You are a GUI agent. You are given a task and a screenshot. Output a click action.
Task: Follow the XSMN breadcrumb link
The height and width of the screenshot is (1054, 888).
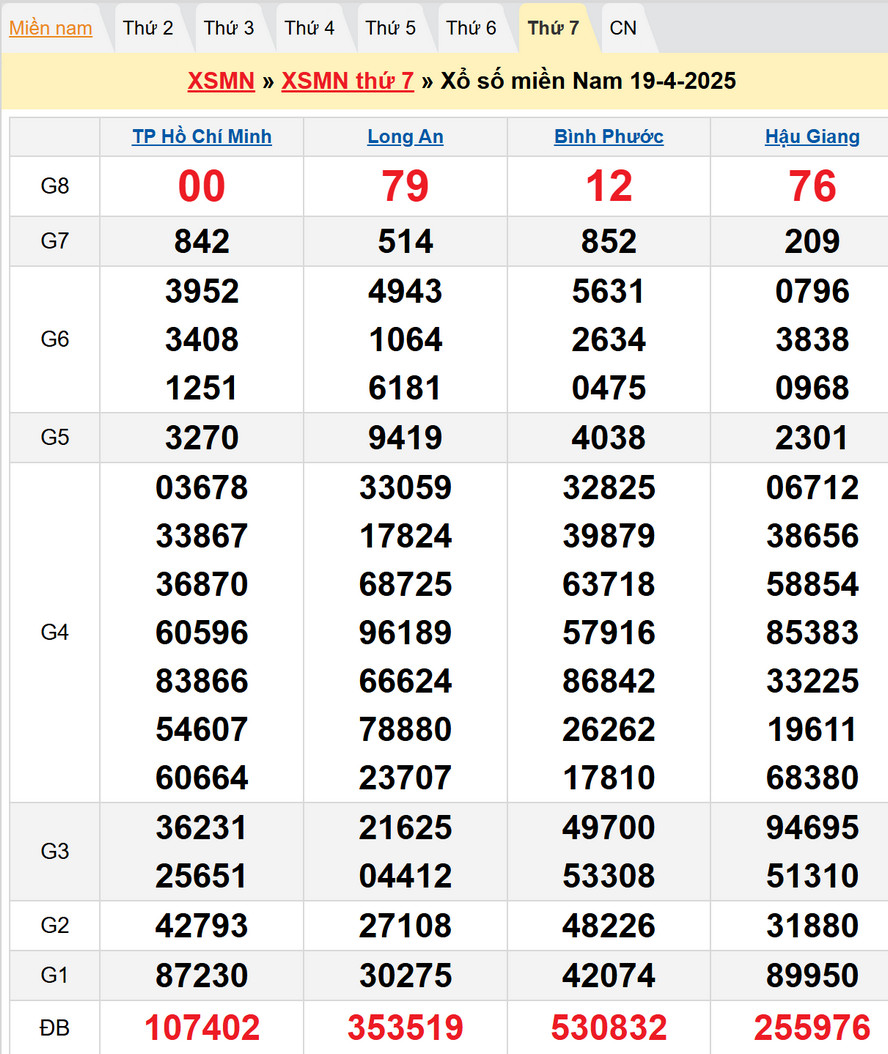221,81
